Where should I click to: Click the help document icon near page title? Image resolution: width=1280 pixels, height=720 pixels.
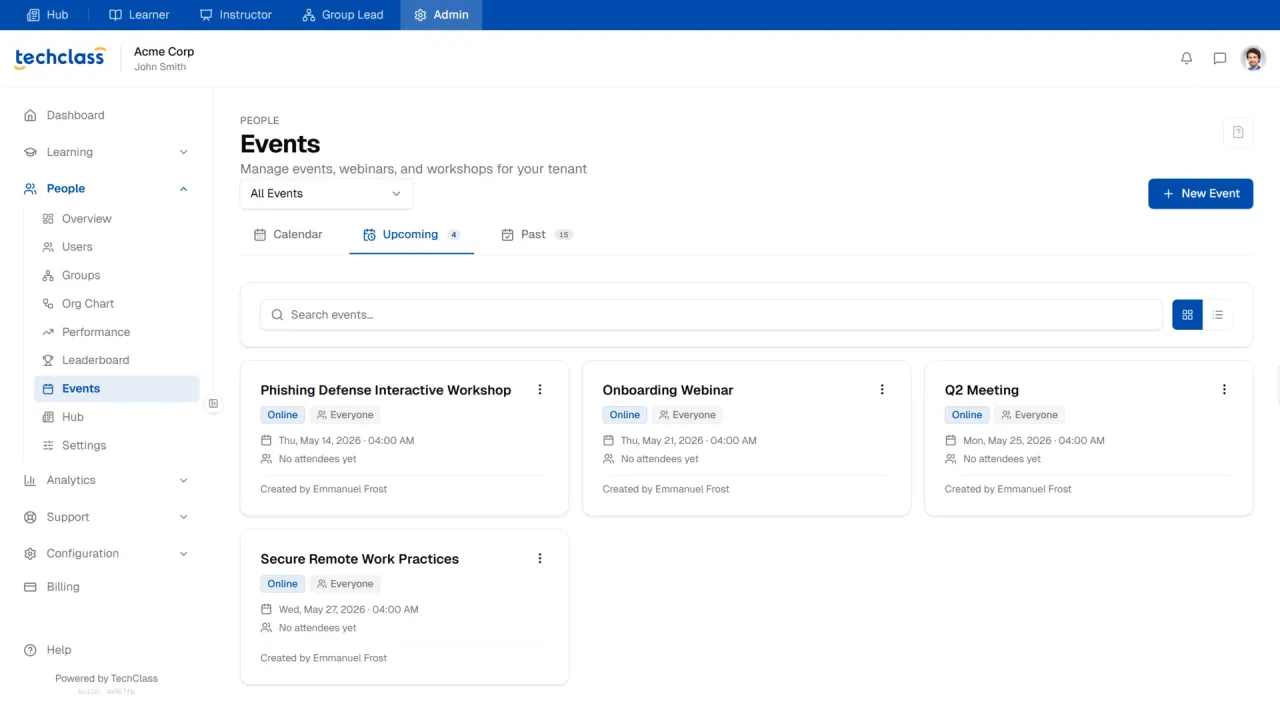coord(1238,132)
